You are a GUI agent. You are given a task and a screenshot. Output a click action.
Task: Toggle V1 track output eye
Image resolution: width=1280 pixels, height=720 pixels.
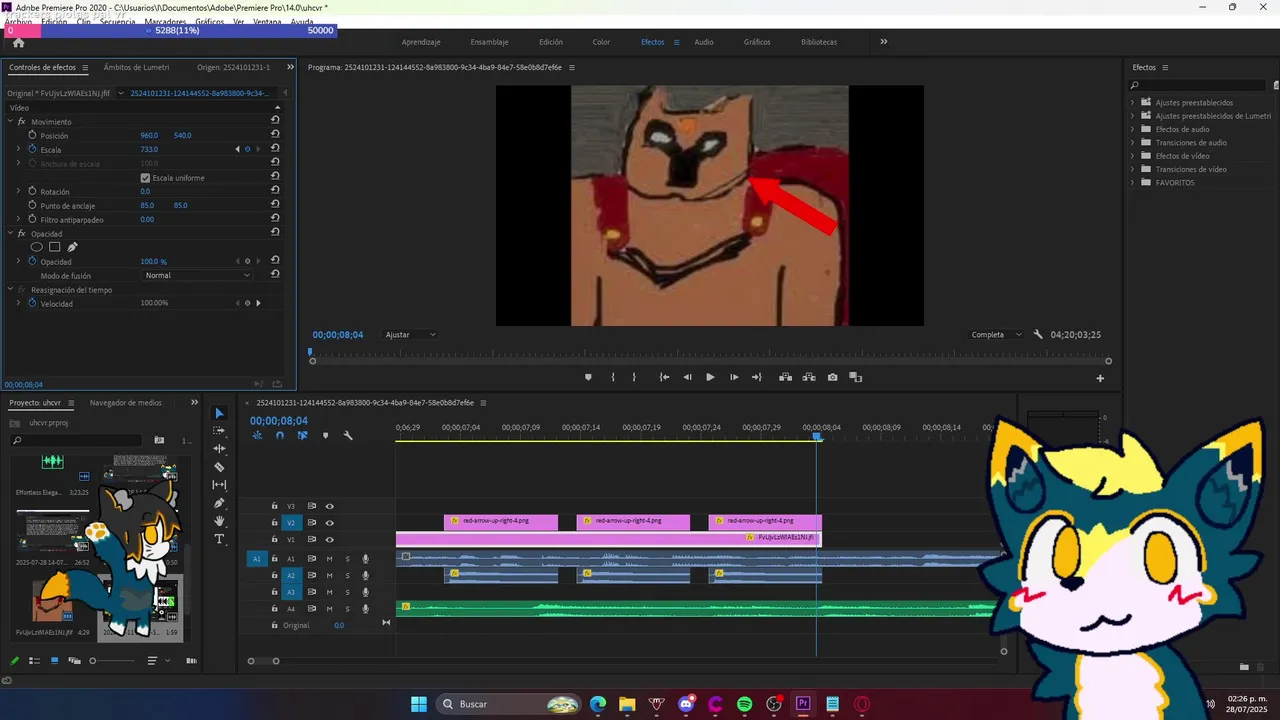pyautogui.click(x=329, y=540)
